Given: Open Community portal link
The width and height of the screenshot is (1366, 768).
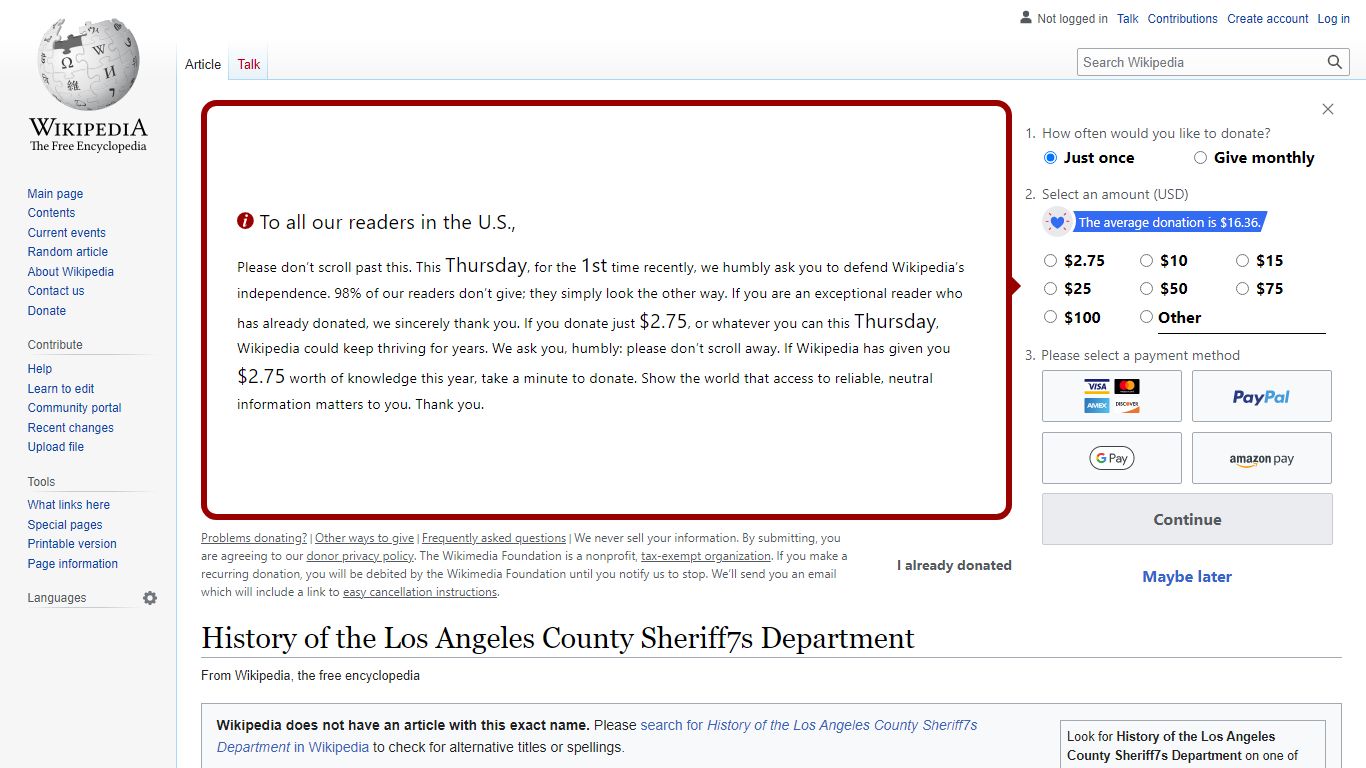Looking at the screenshot, I should pyautogui.click(x=75, y=408).
